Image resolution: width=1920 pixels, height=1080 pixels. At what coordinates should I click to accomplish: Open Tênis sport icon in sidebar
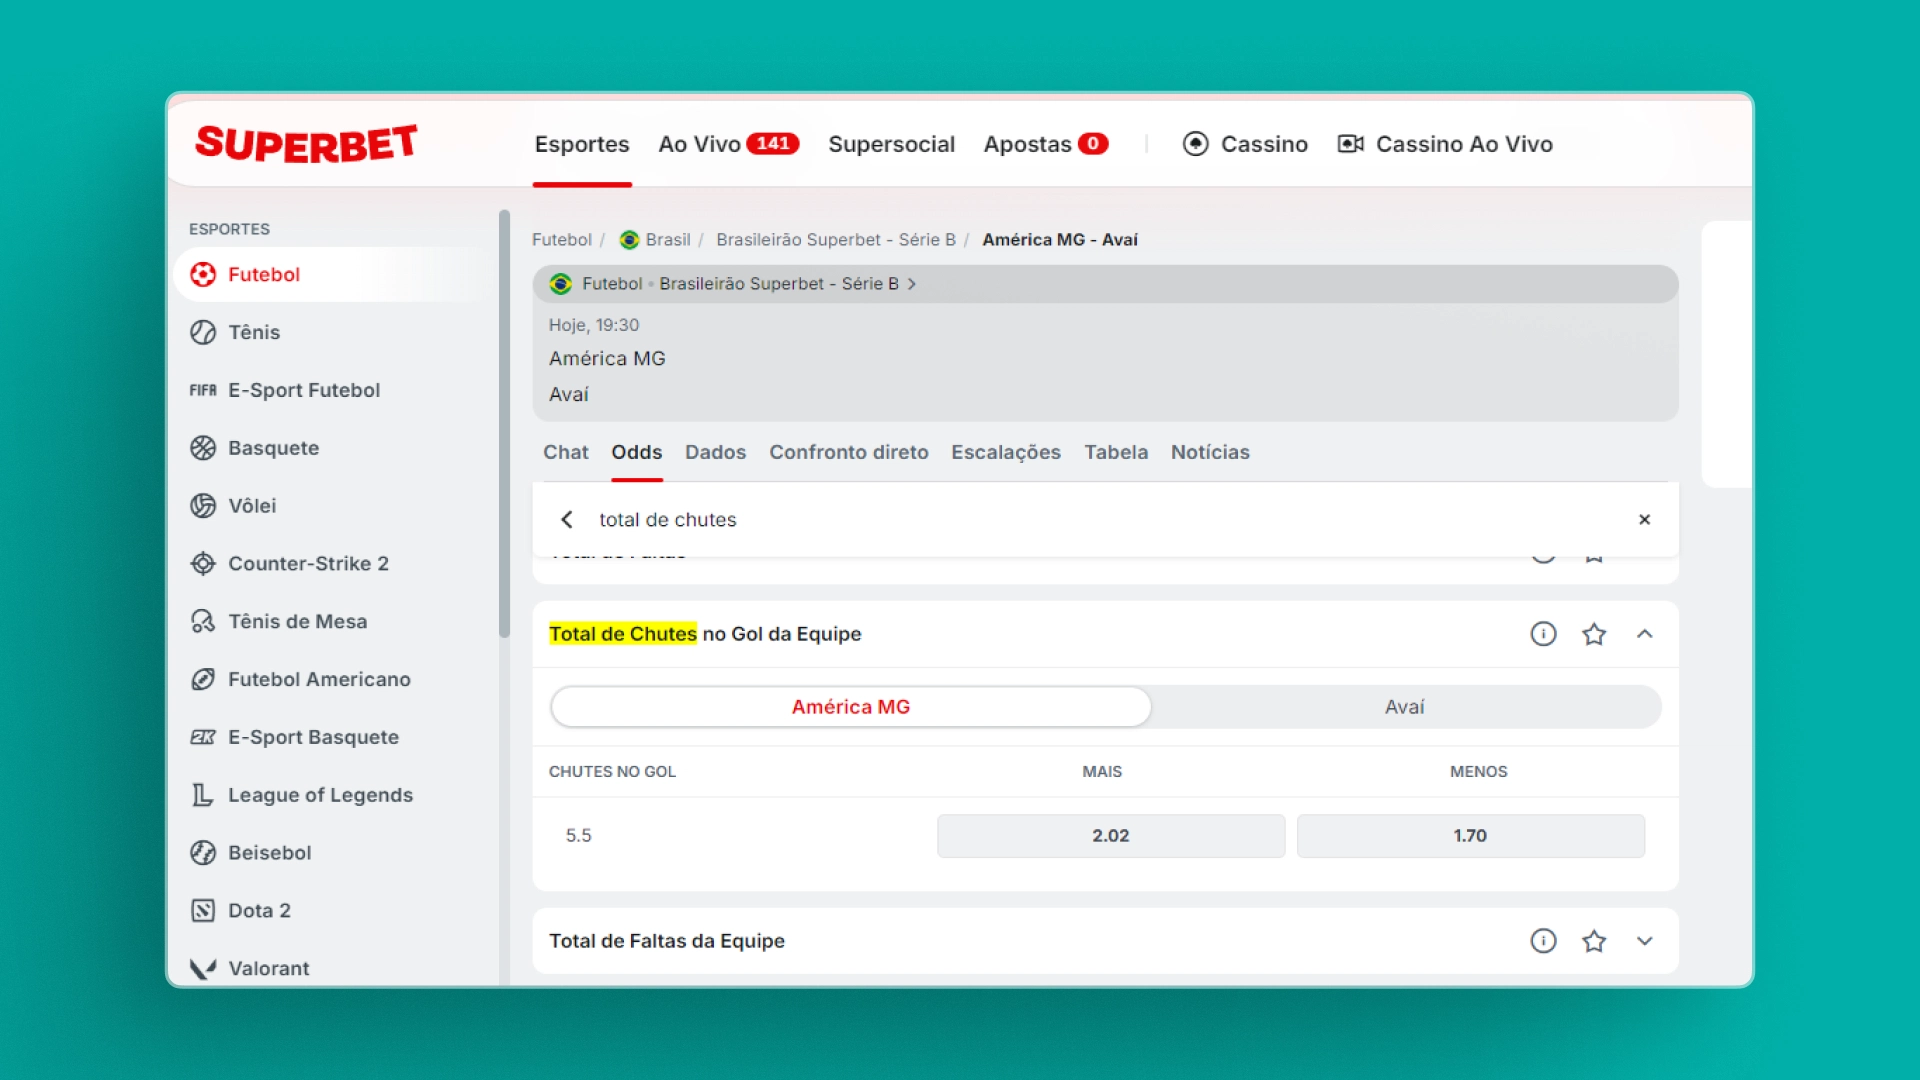203,332
